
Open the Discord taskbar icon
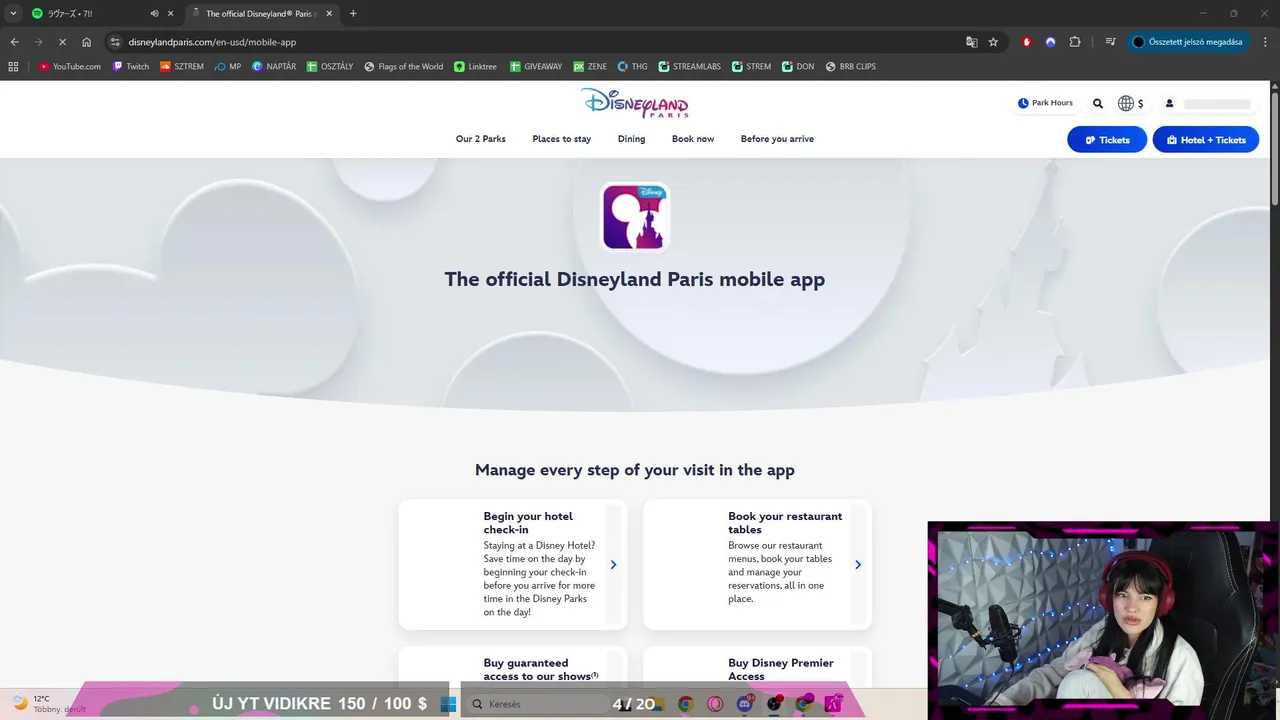point(744,704)
